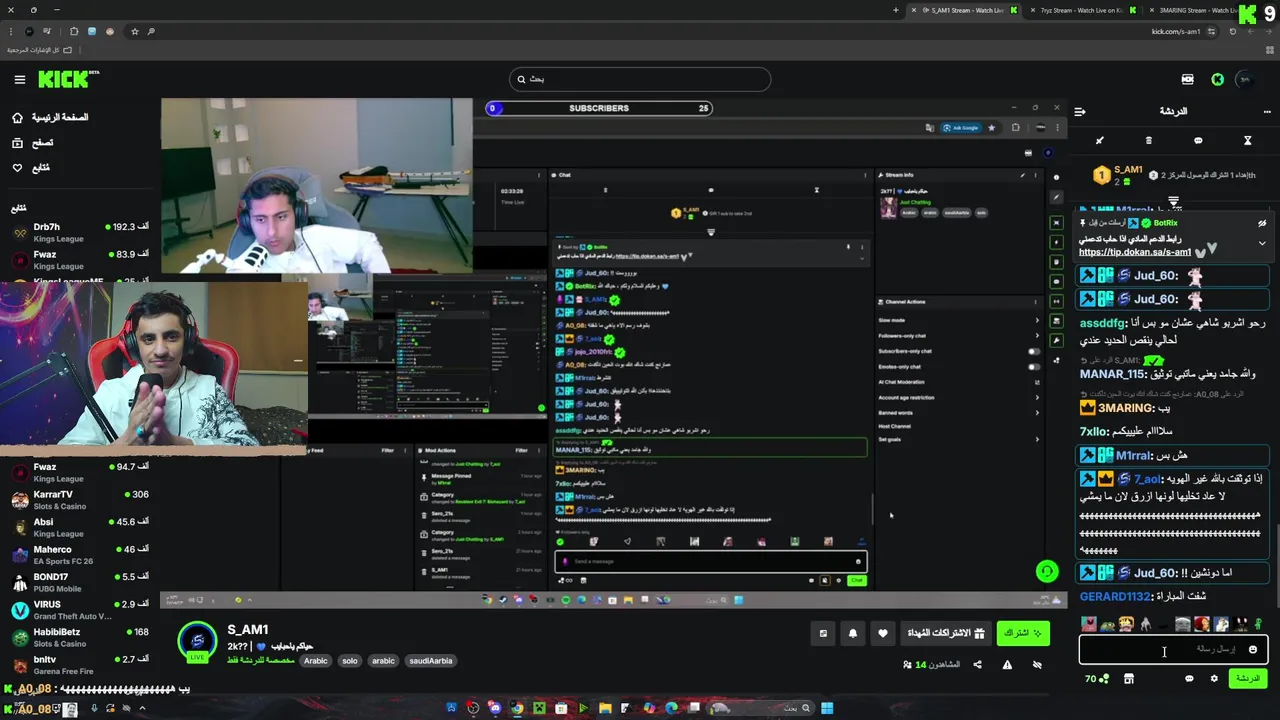Click the Kick search field بحث

pyautogui.click(x=639, y=79)
